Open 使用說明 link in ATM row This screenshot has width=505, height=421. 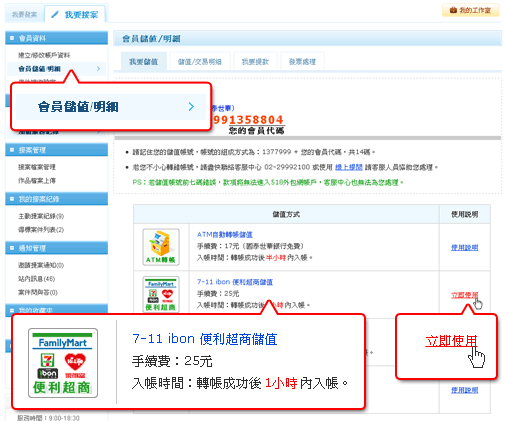[x=465, y=247]
